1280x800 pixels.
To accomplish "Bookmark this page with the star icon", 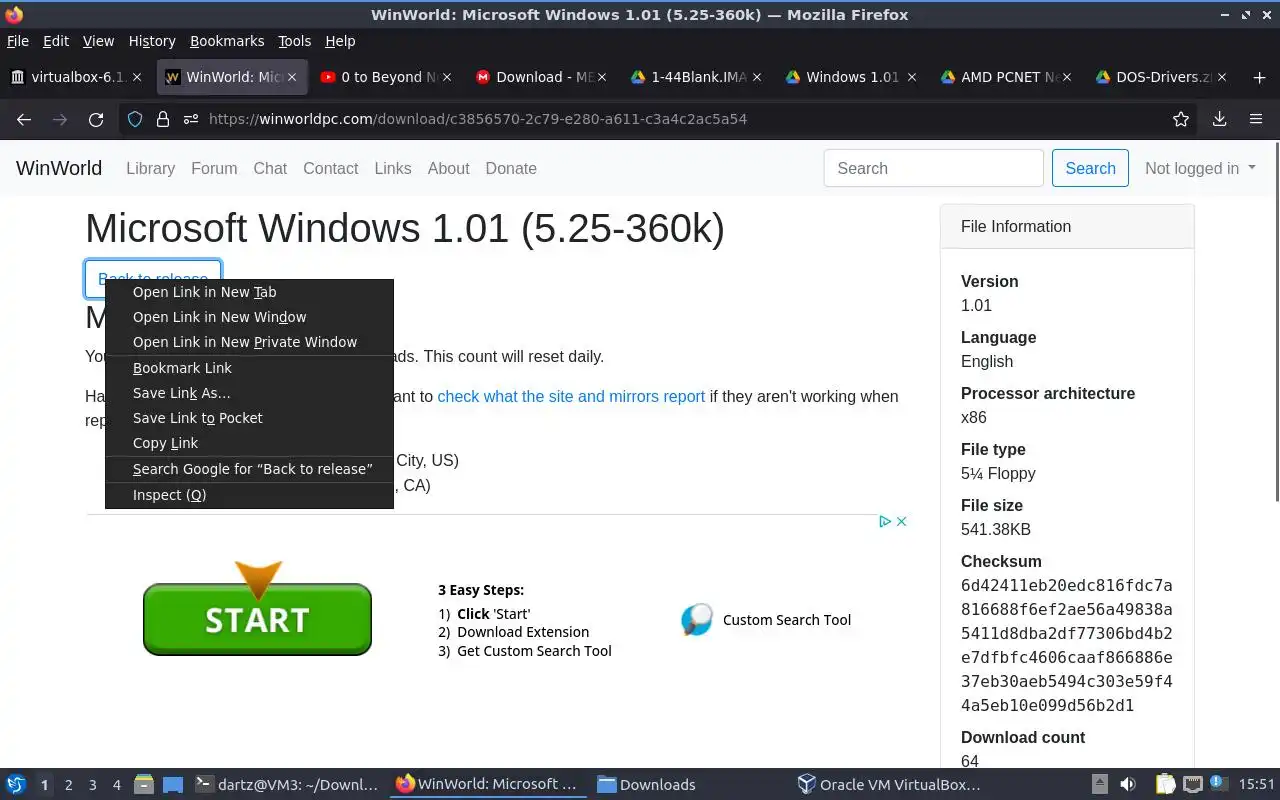I will pos(1181,119).
